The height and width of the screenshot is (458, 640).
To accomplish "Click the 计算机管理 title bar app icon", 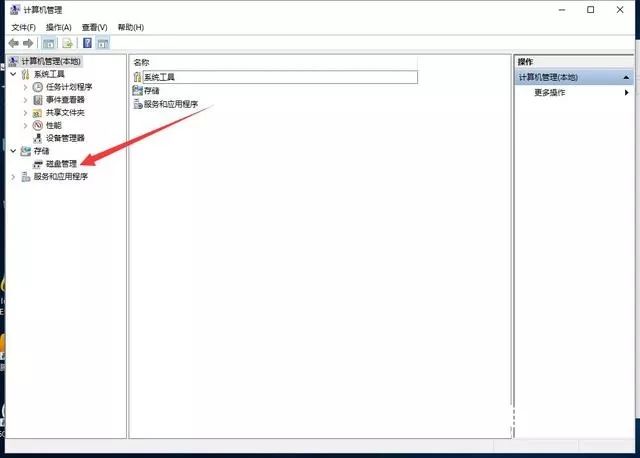I will (x=15, y=10).
